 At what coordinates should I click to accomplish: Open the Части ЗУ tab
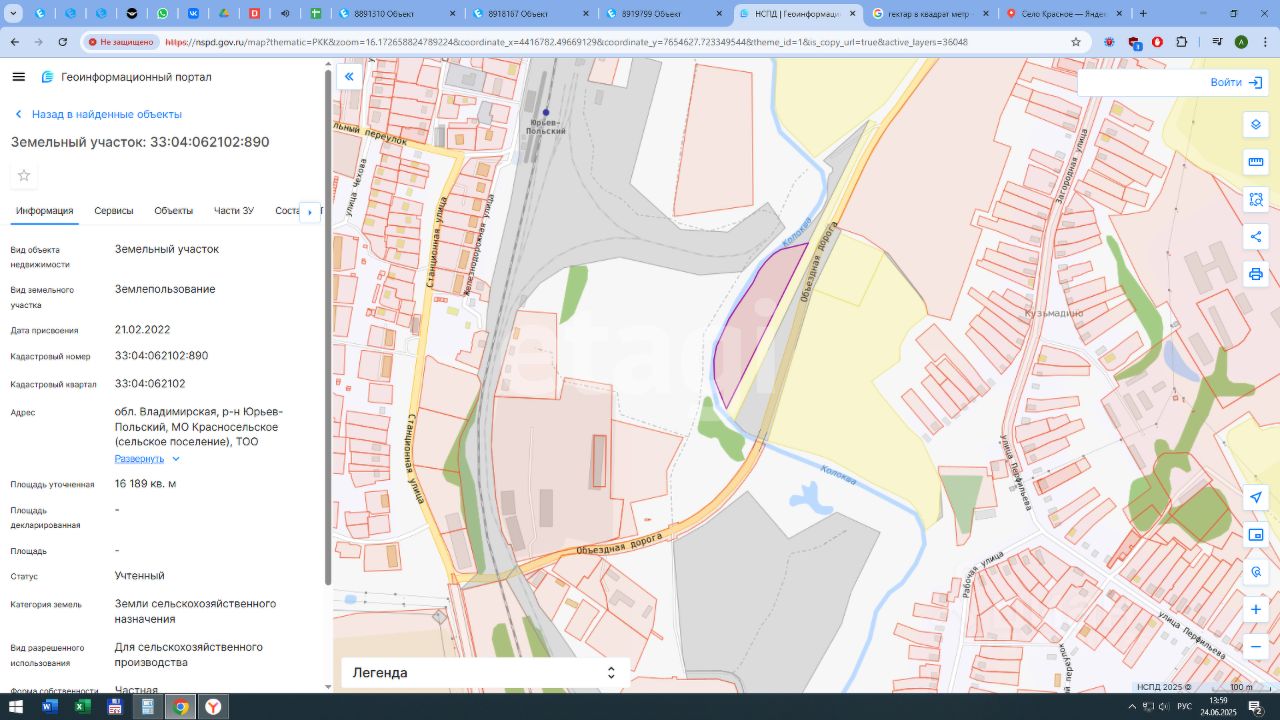pyautogui.click(x=234, y=211)
